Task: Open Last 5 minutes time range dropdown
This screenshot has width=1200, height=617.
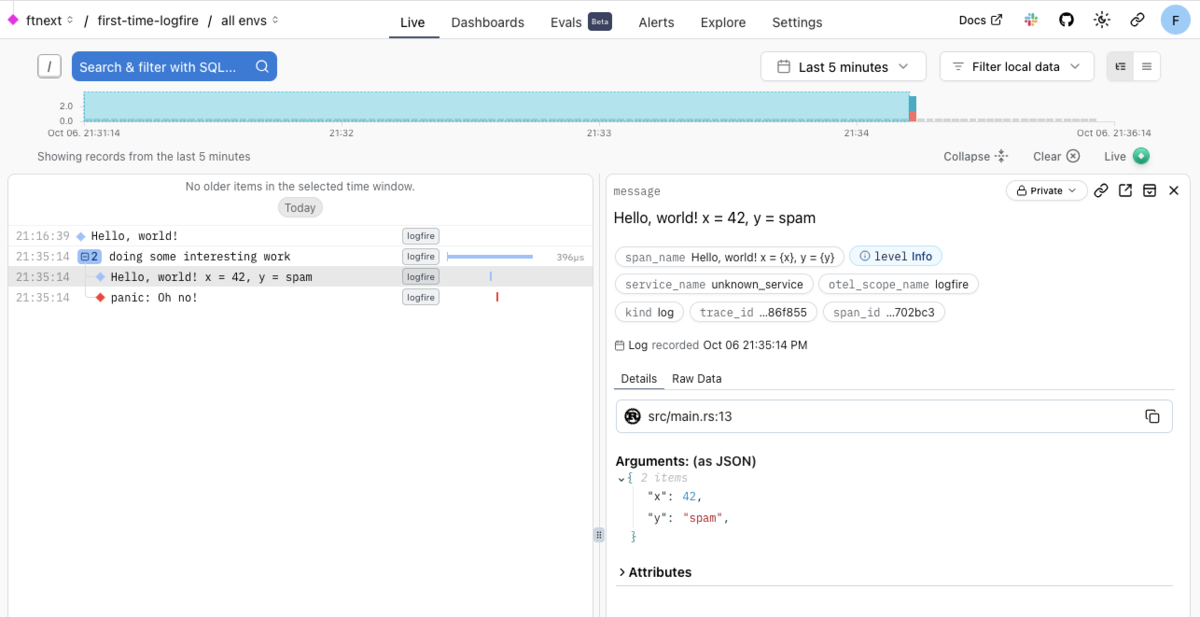Action: pos(841,67)
